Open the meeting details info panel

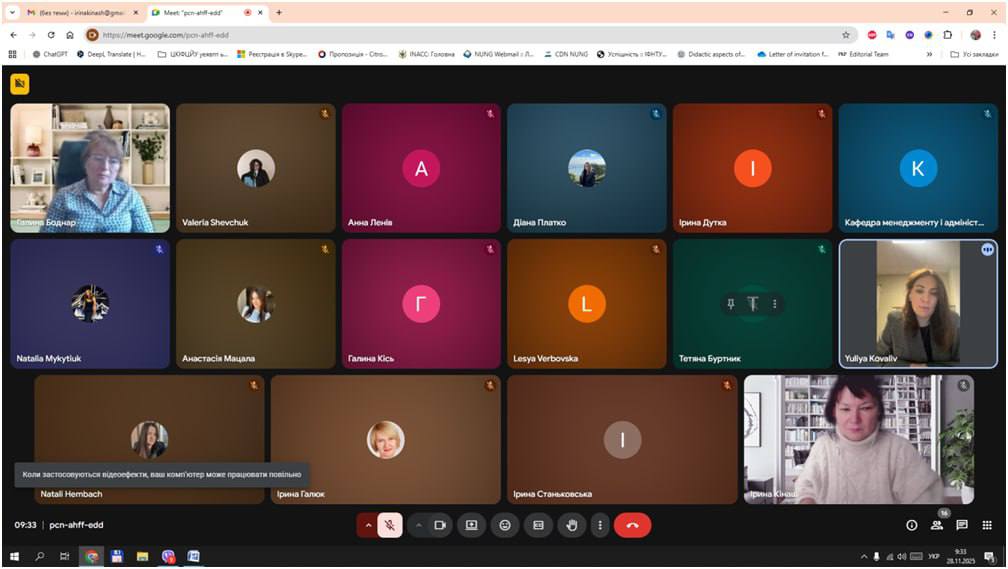(911, 525)
